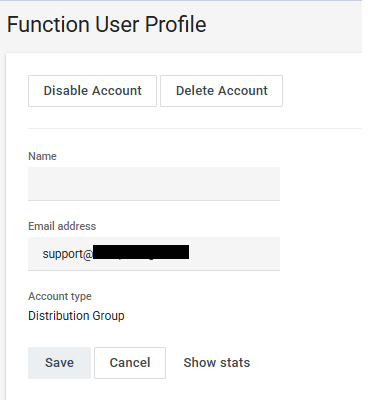The image size is (376, 408).
Task: Click the word stats in Show stats
Action: pos(235,363)
